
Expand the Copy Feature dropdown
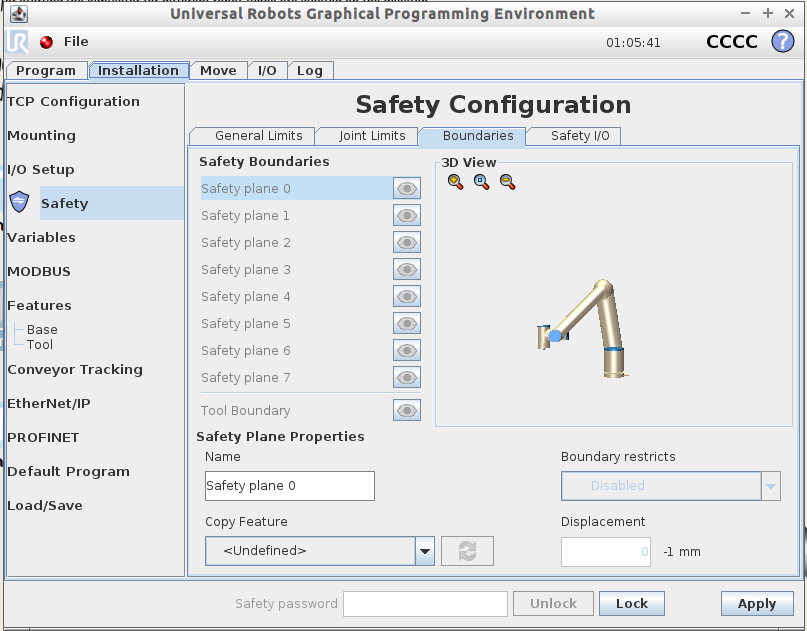[x=424, y=551]
